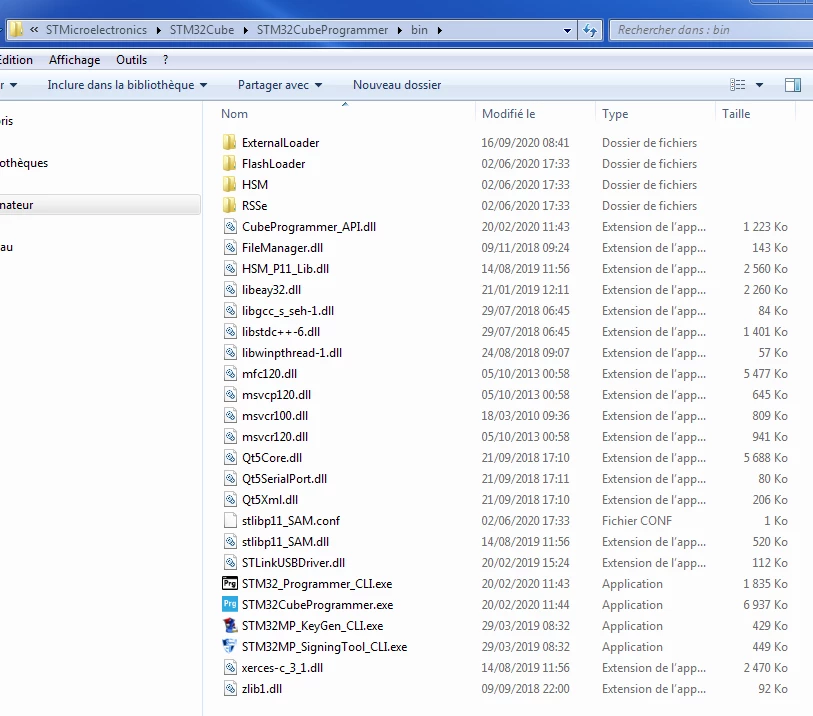This screenshot has width=813, height=716.
Task: Click the Rechercher dans : bin search field
Action: coord(710,30)
